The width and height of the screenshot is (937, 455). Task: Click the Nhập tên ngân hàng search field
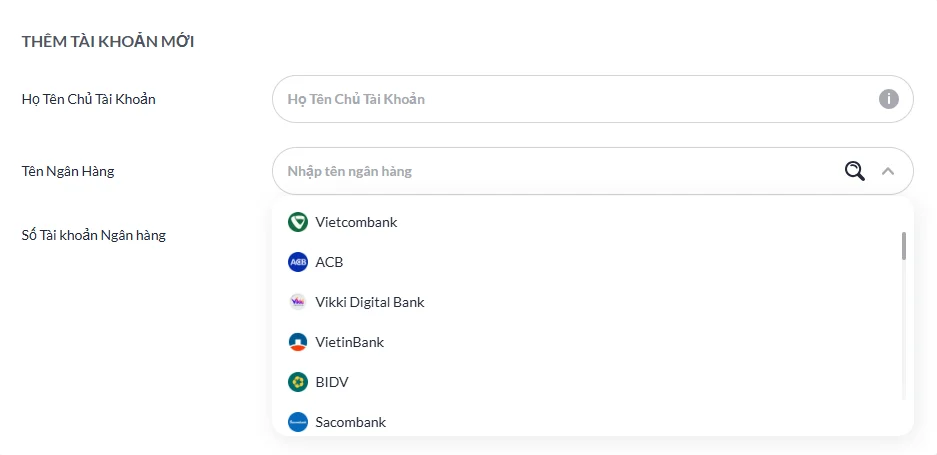point(550,171)
